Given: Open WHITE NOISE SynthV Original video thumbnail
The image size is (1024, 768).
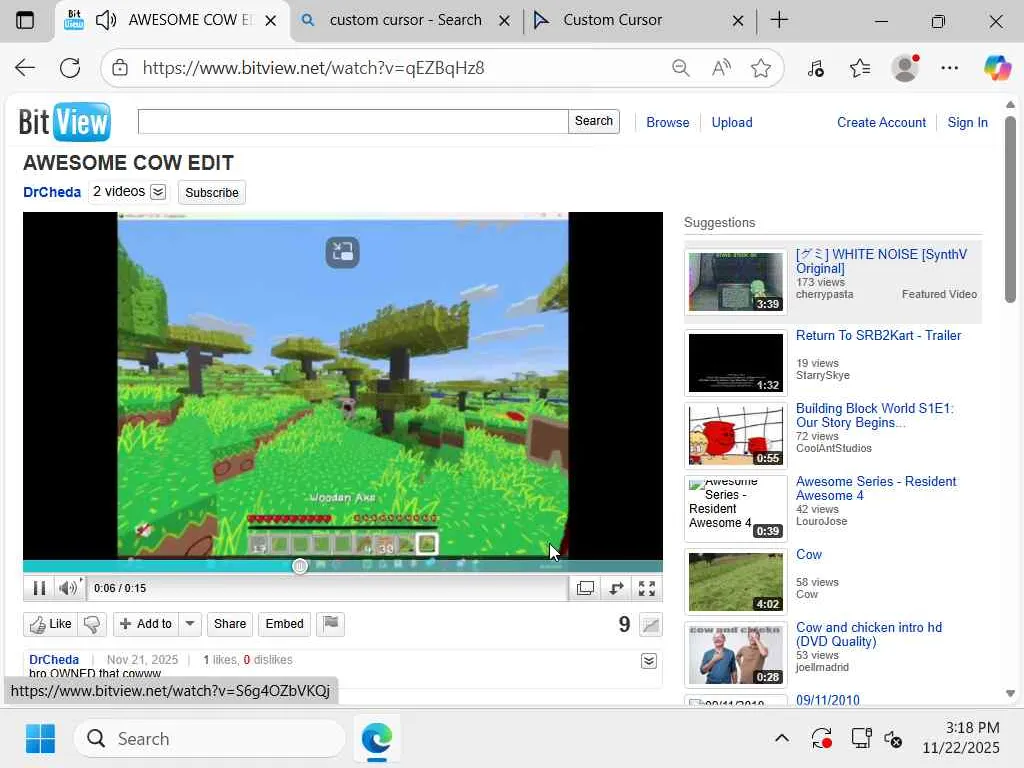Looking at the screenshot, I should coord(736,281).
